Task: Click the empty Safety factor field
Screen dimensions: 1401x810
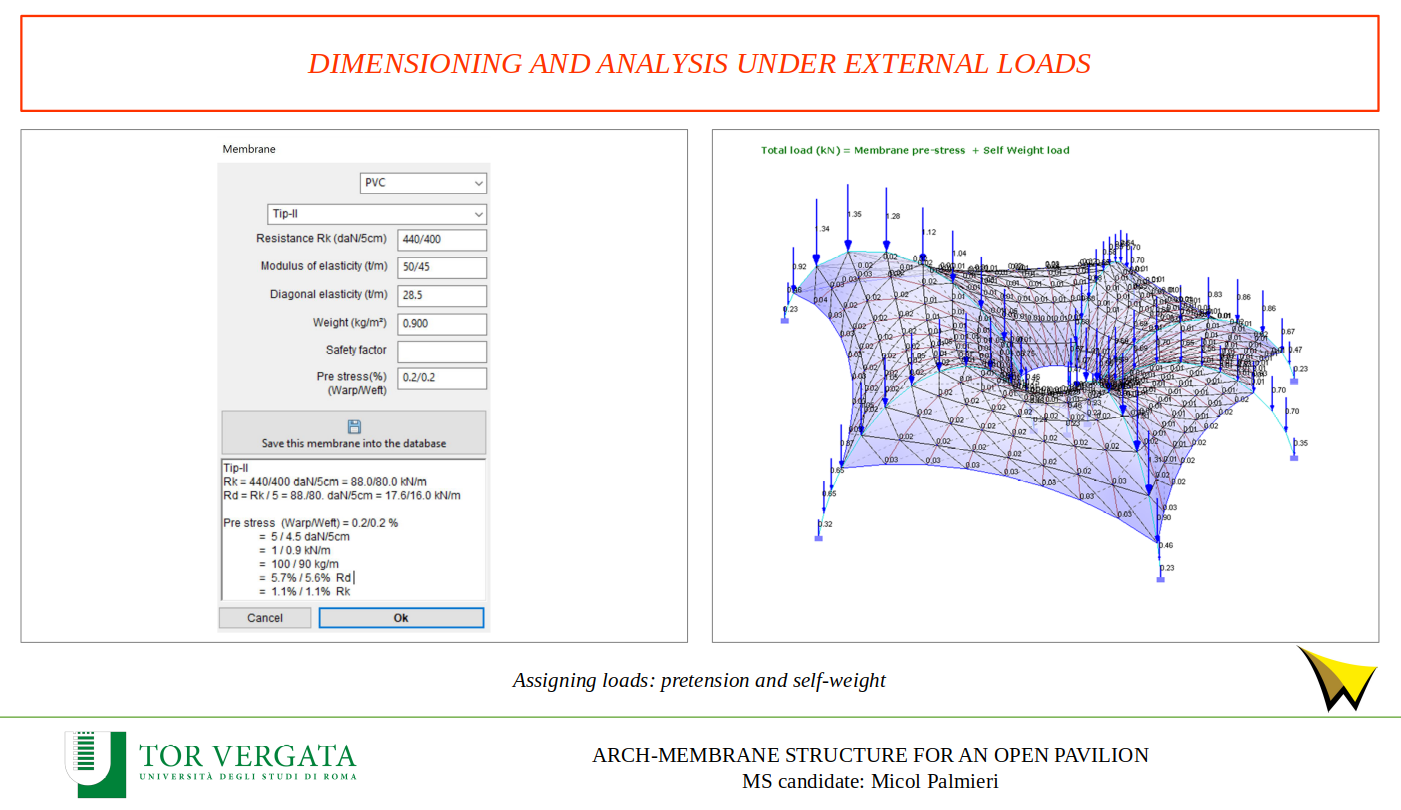Action: pyautogui.click(x=441, y=352)
